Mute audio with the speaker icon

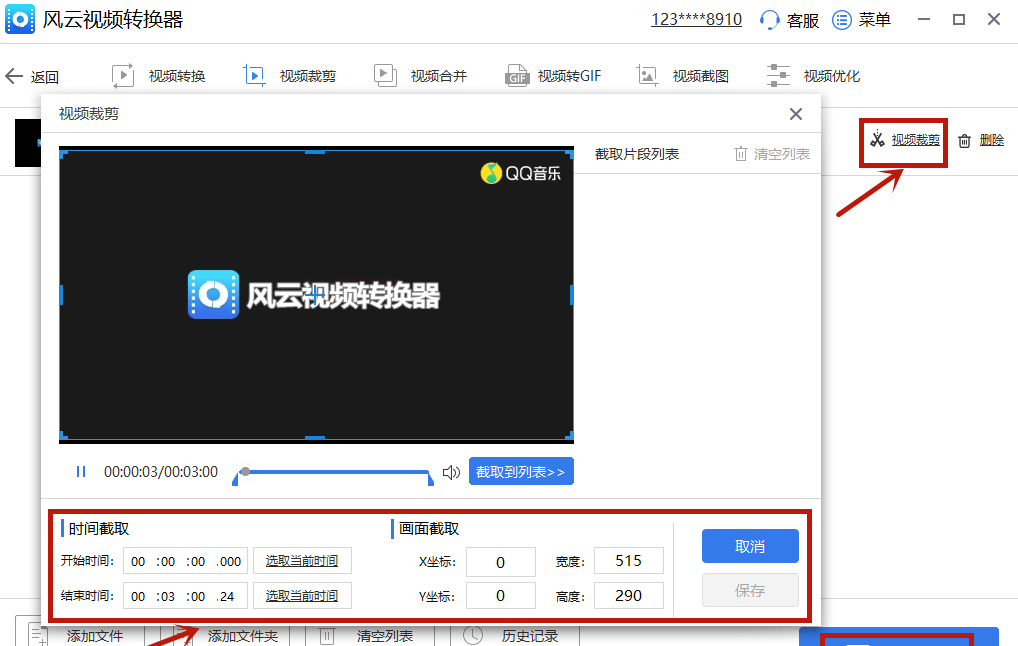tap(451, 472)
